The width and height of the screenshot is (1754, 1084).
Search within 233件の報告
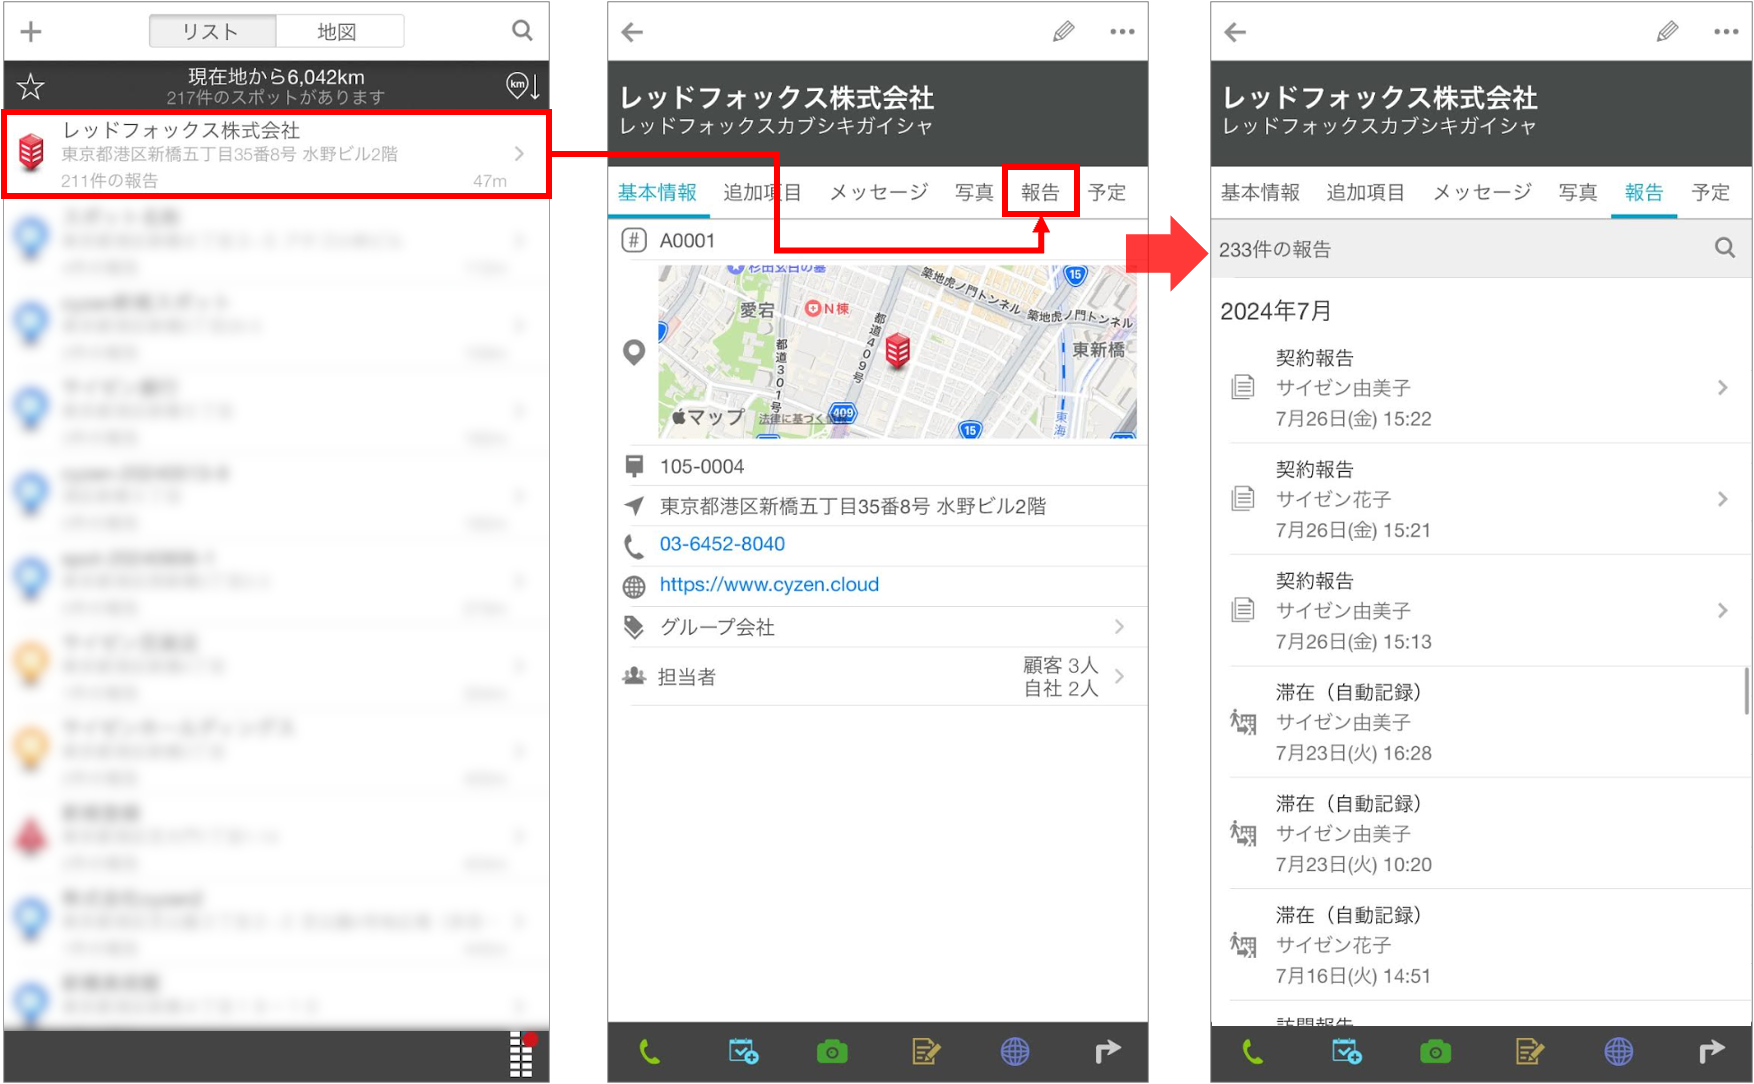point(1725,248)
